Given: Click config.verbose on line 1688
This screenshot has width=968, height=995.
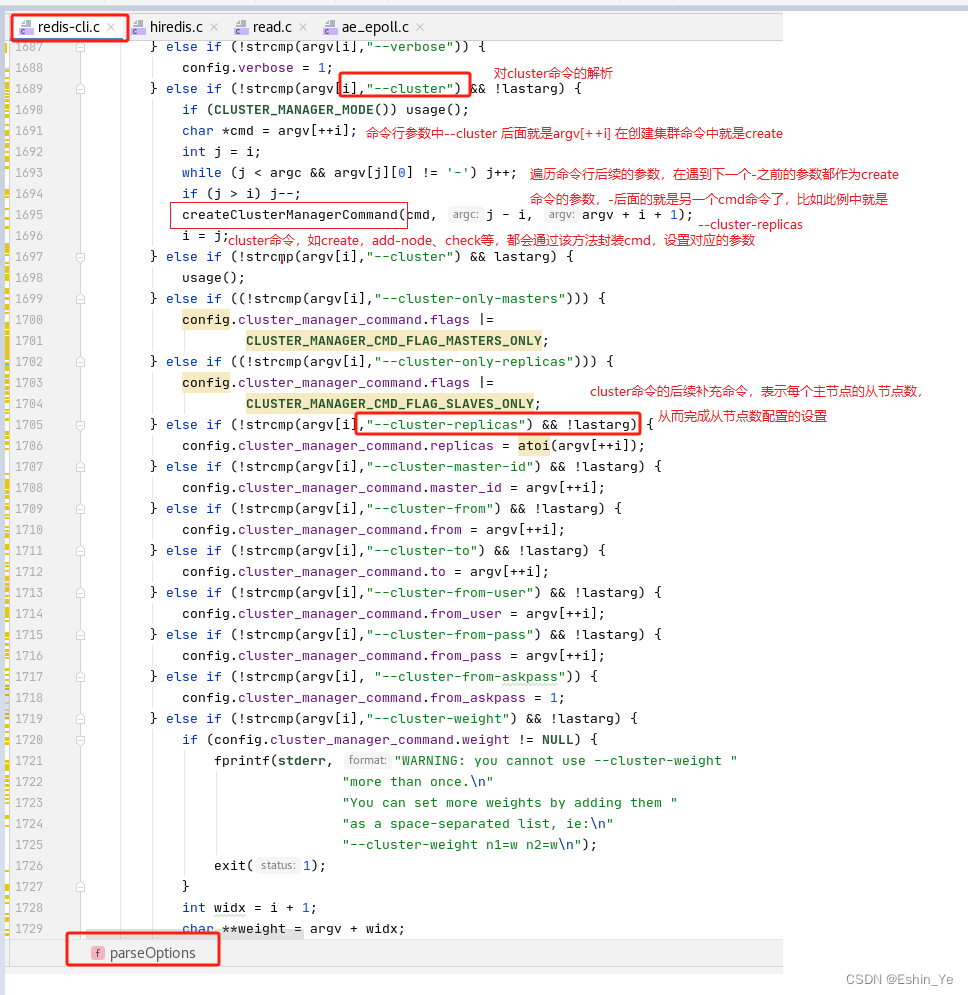Looking at the screenshot, I should [x=237, y=68].
